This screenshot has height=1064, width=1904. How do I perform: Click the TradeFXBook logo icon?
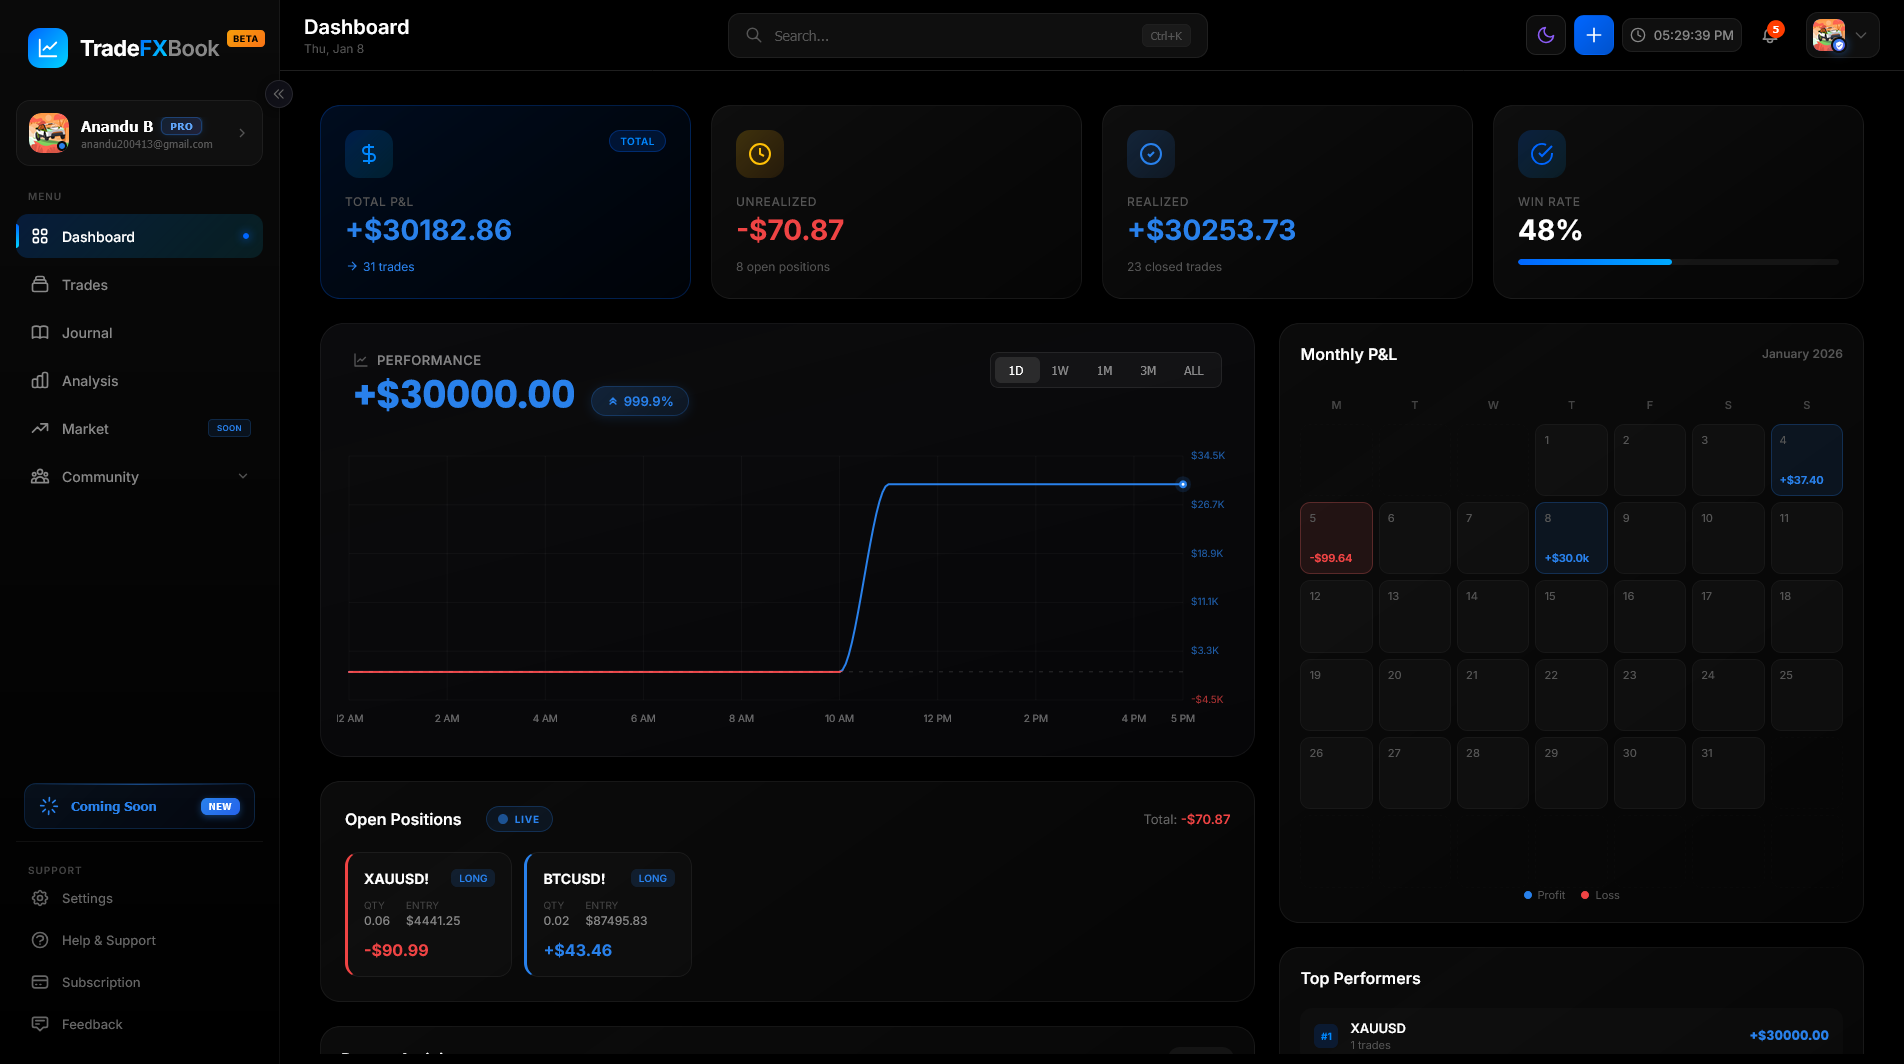pyautogui.click(x=48, y=48)
